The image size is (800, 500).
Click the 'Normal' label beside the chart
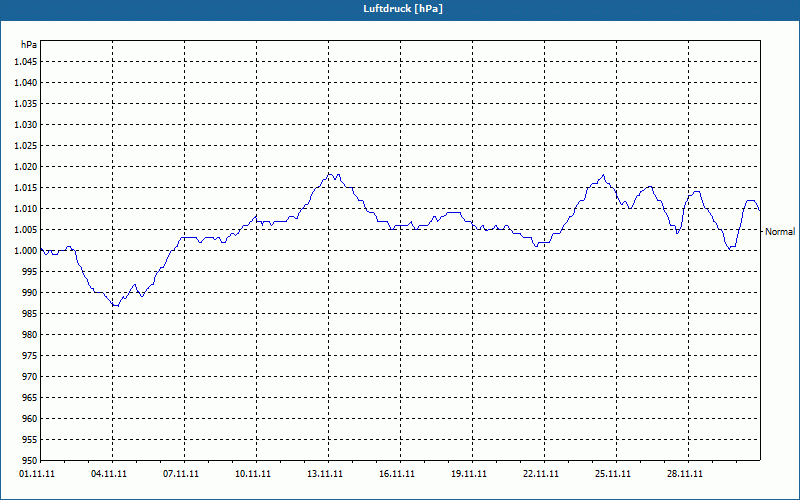tap(780, 232)
